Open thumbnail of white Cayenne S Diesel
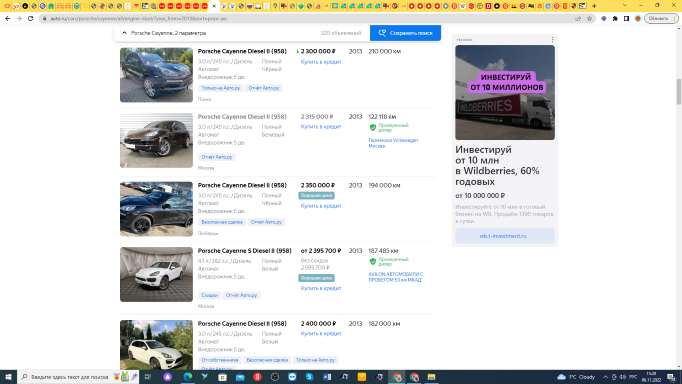Viewport: 682px width, 384px height. click(x=156, y=274)
